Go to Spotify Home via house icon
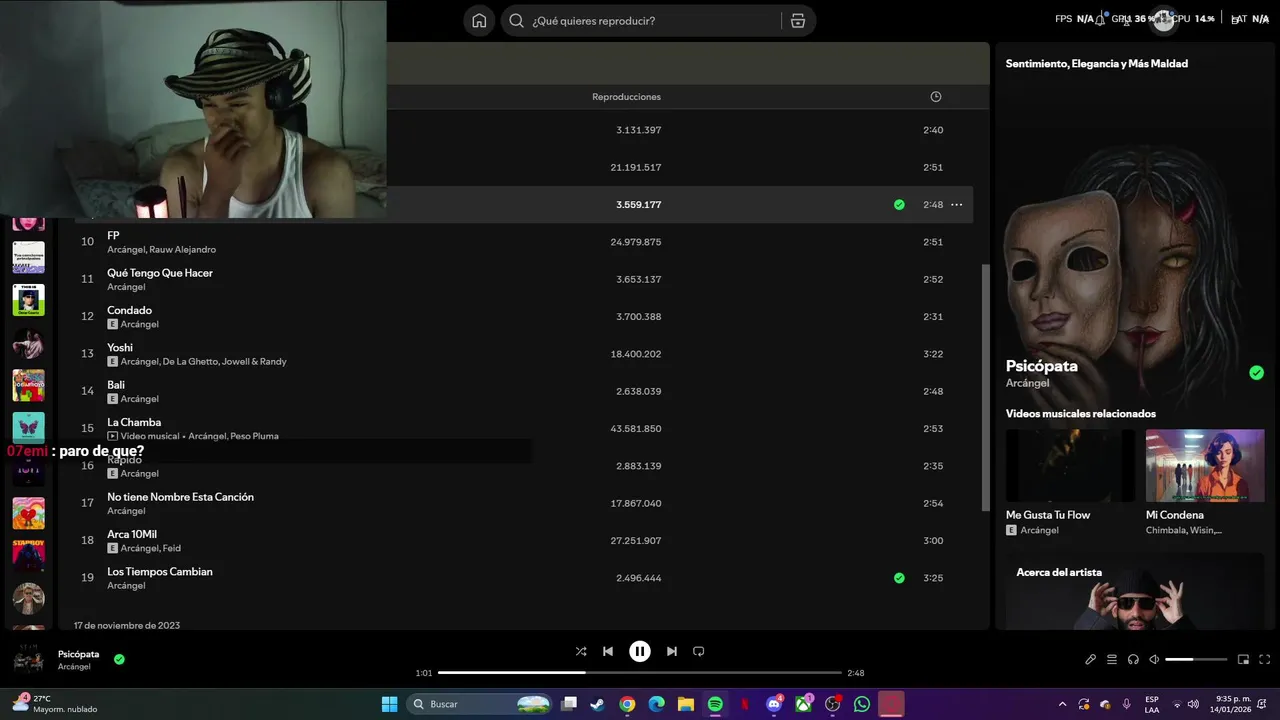 [479, 21]
